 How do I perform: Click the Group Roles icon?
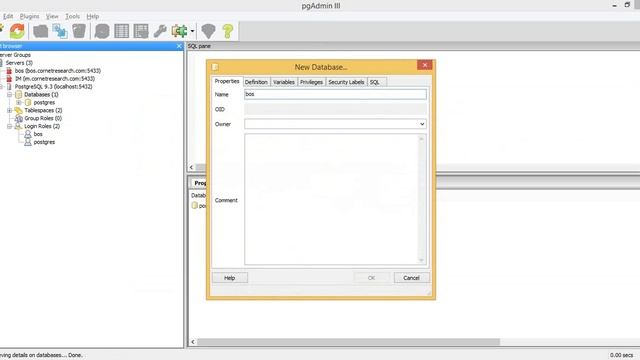(18, 118)
